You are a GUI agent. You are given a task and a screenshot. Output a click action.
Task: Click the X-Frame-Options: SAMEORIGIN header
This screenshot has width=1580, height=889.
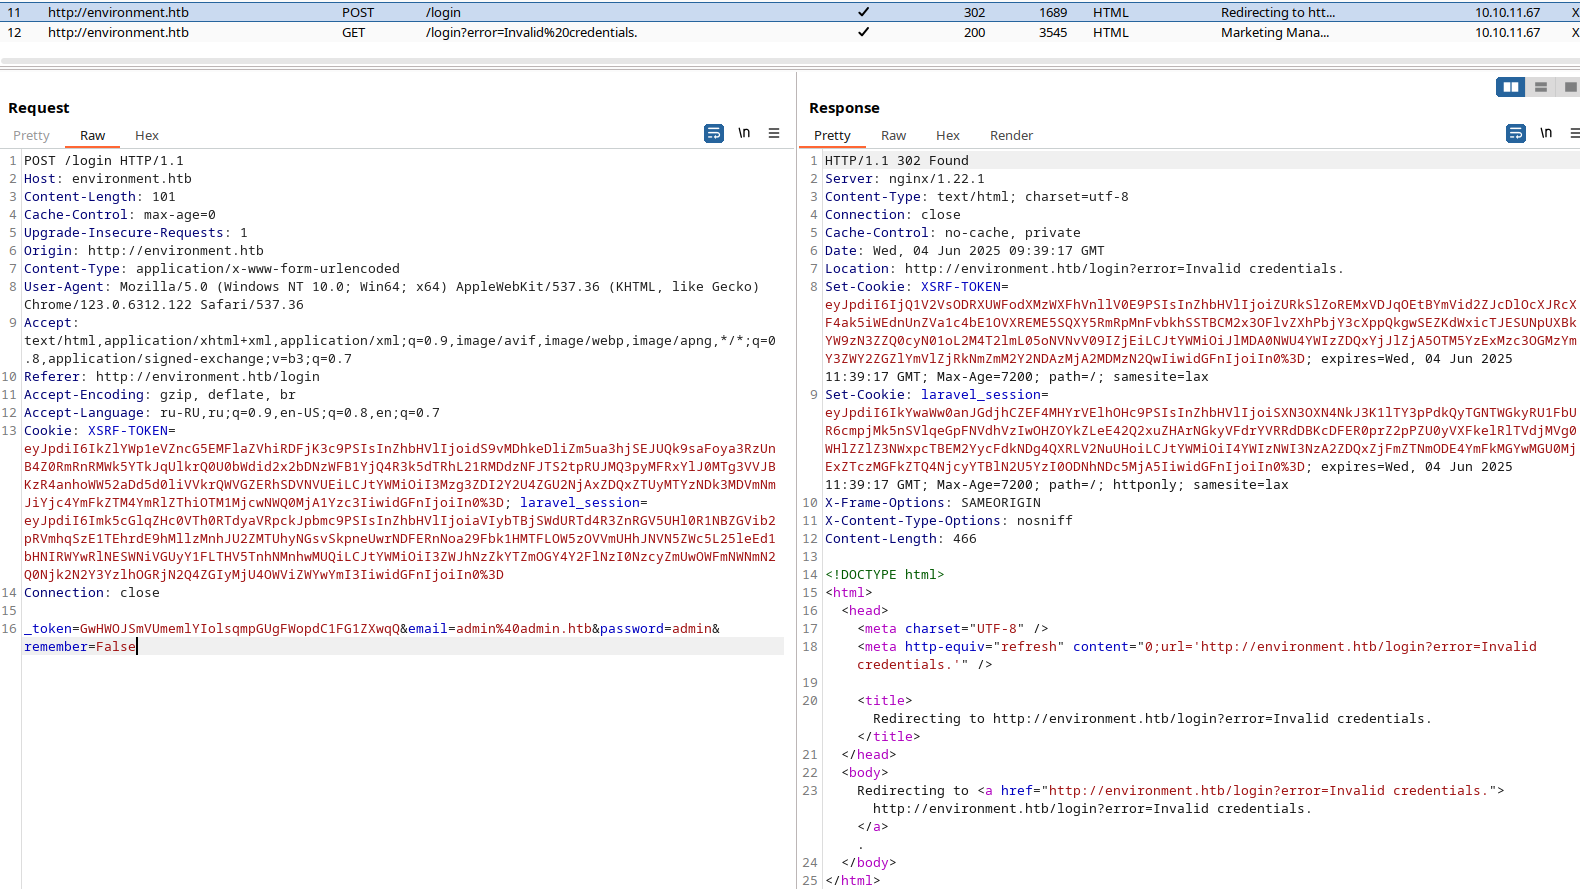point(933,502)
